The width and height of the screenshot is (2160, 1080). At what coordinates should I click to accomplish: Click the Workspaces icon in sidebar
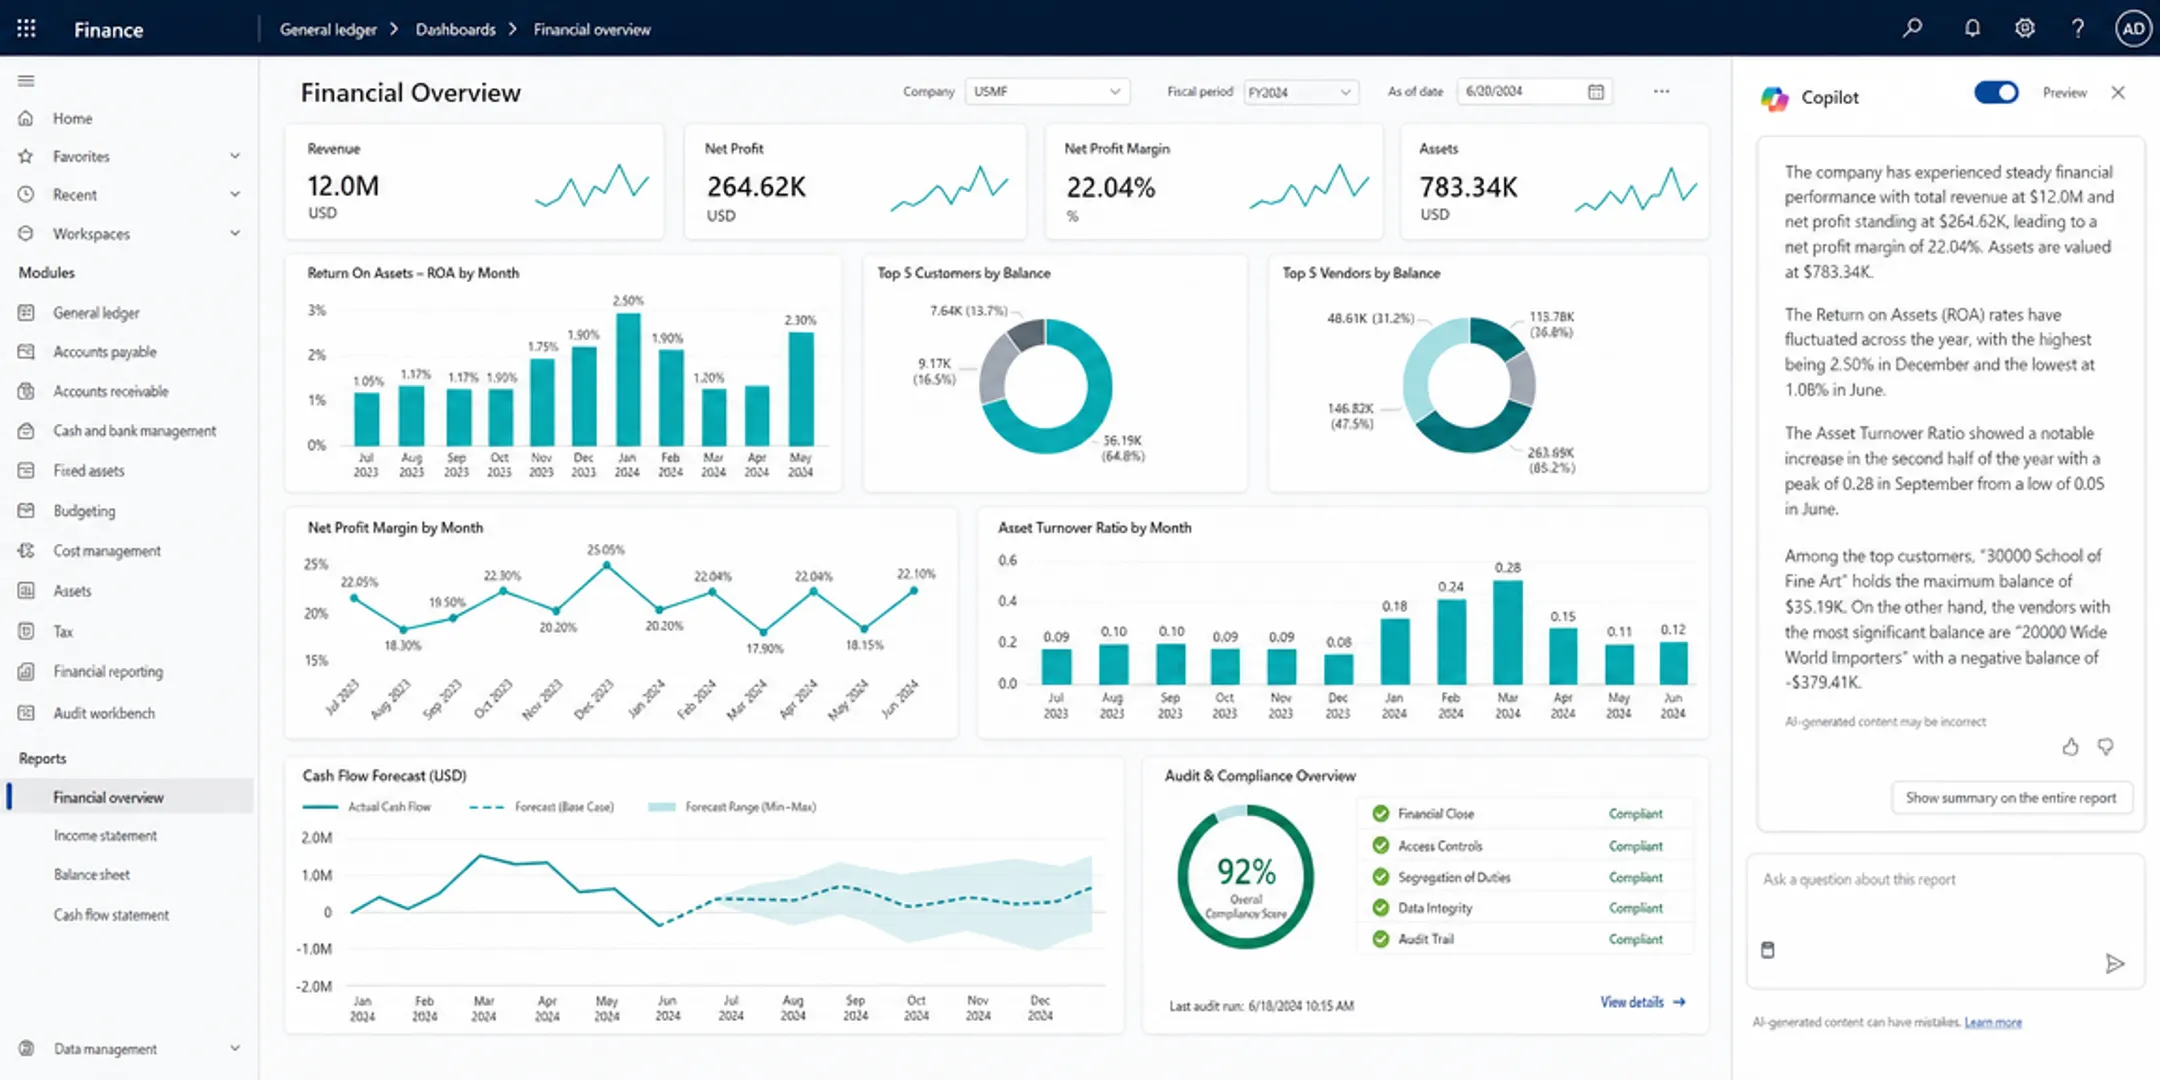point(26,233)
